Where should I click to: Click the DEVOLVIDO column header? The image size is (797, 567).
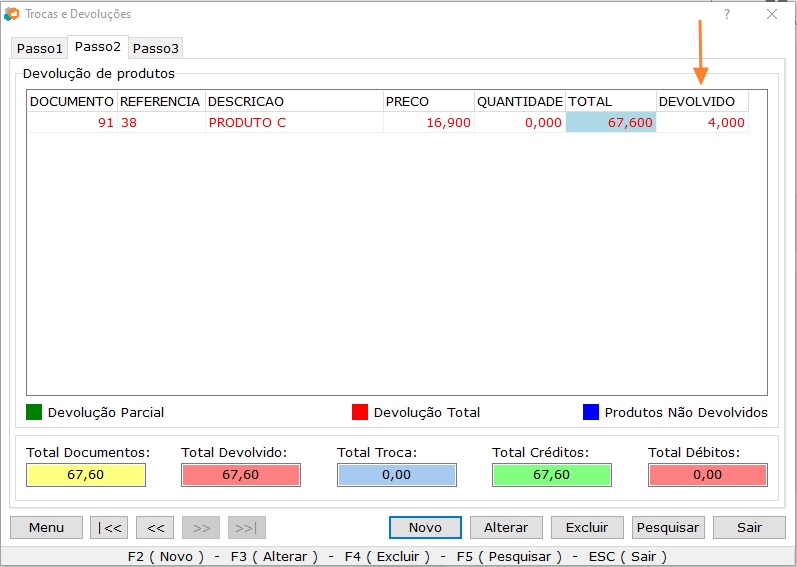point(701,101)
